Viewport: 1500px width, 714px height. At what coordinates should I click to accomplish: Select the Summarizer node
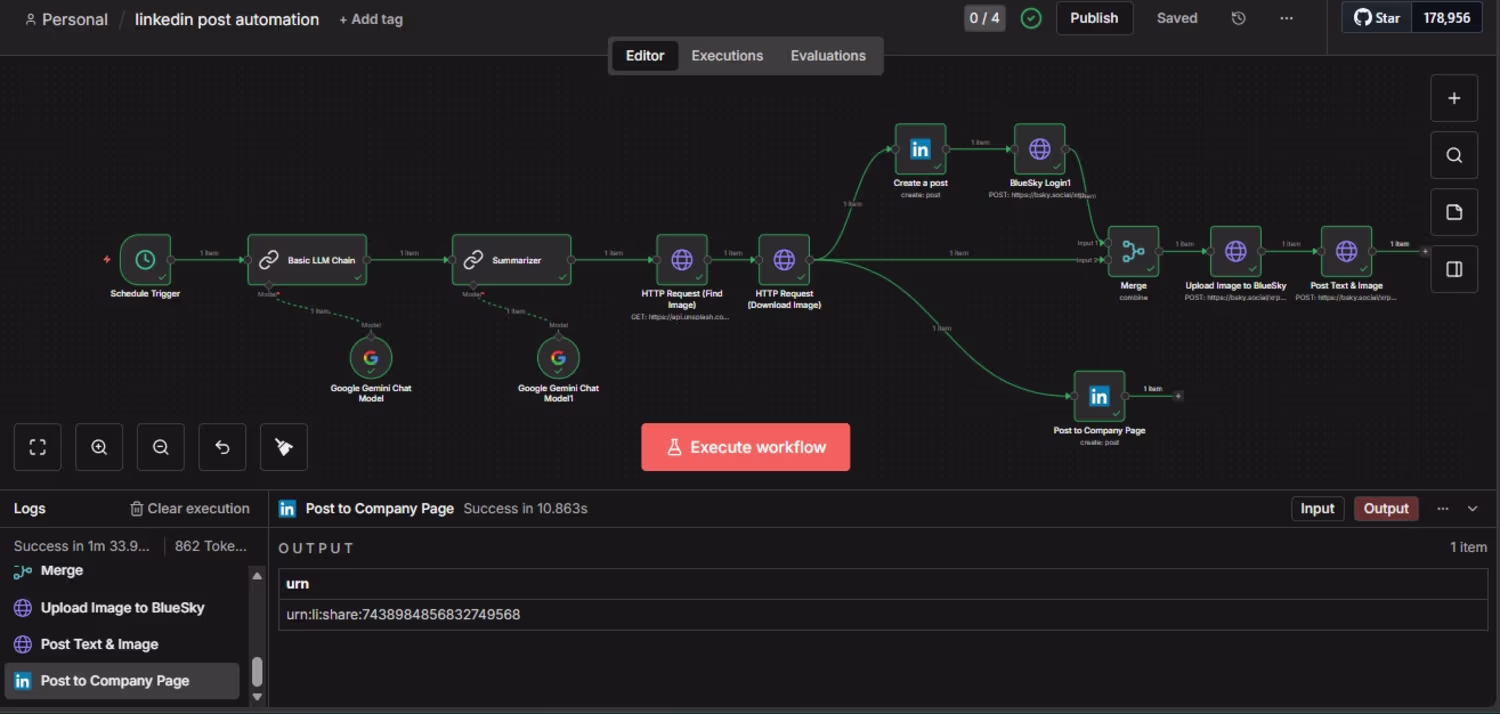511,260
